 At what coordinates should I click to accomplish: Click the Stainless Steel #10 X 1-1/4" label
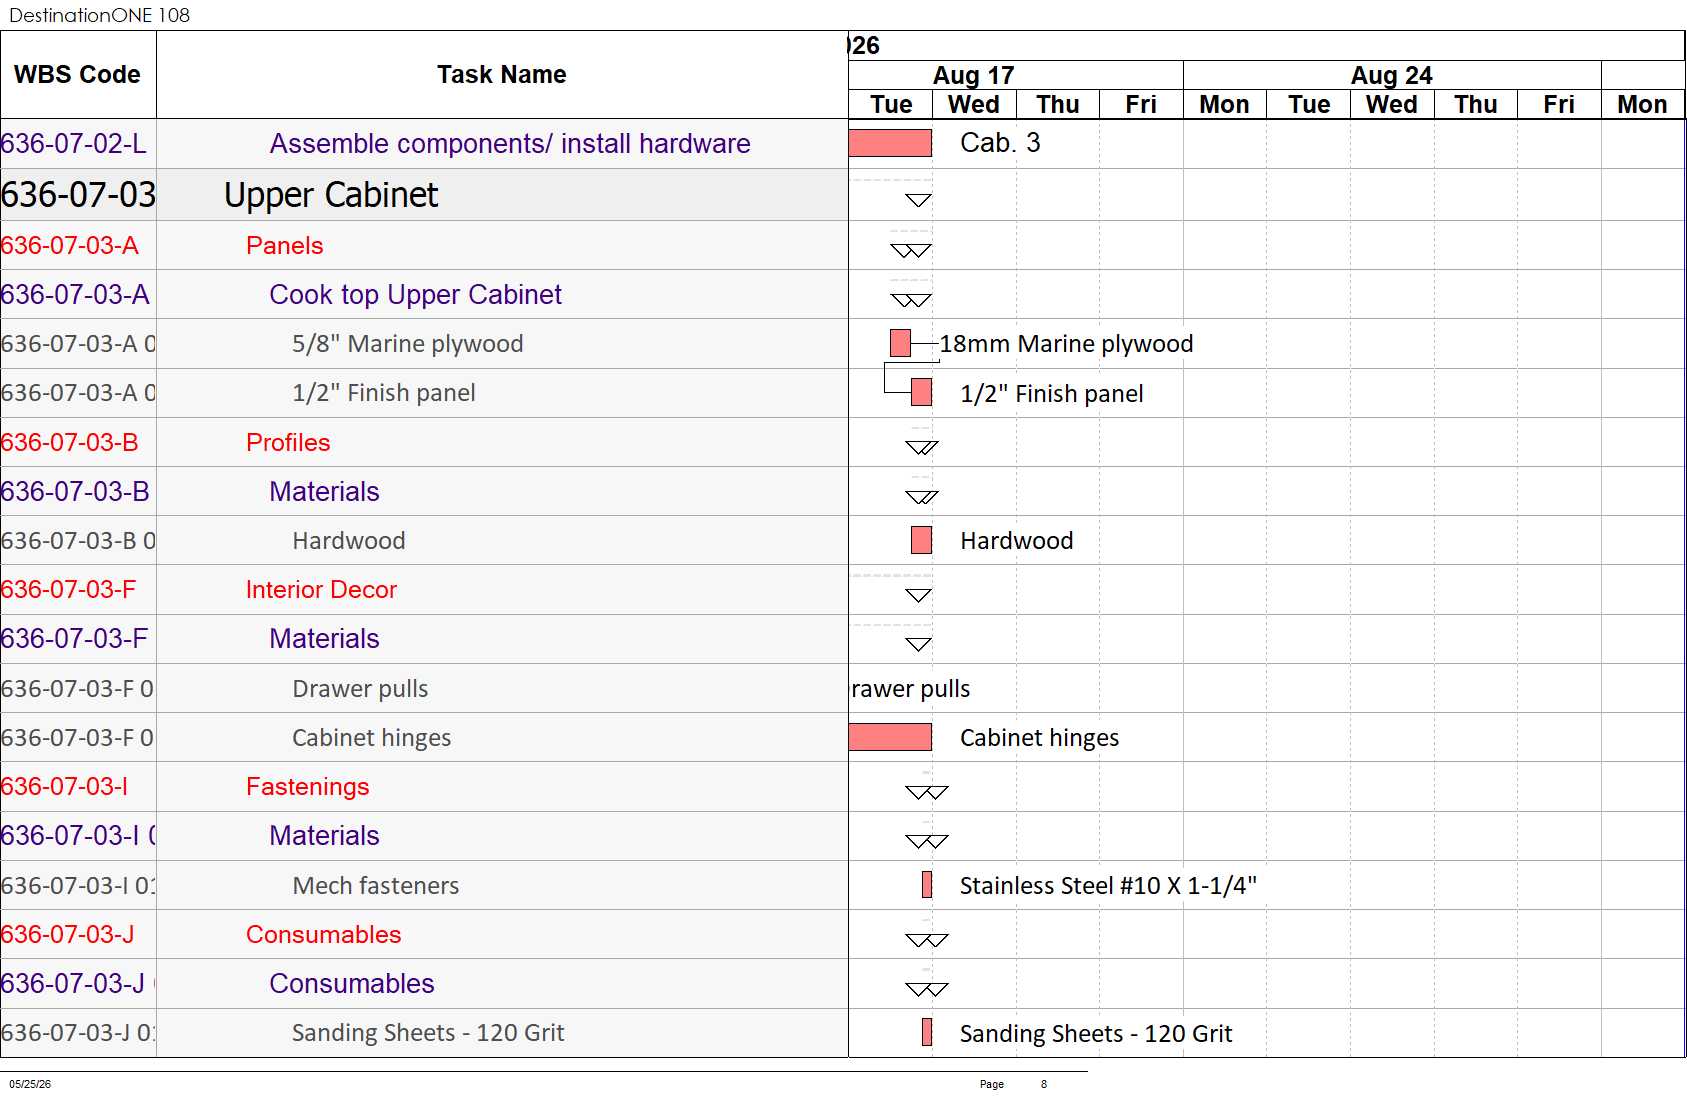pyautogui.click(x=1108, y=886)
